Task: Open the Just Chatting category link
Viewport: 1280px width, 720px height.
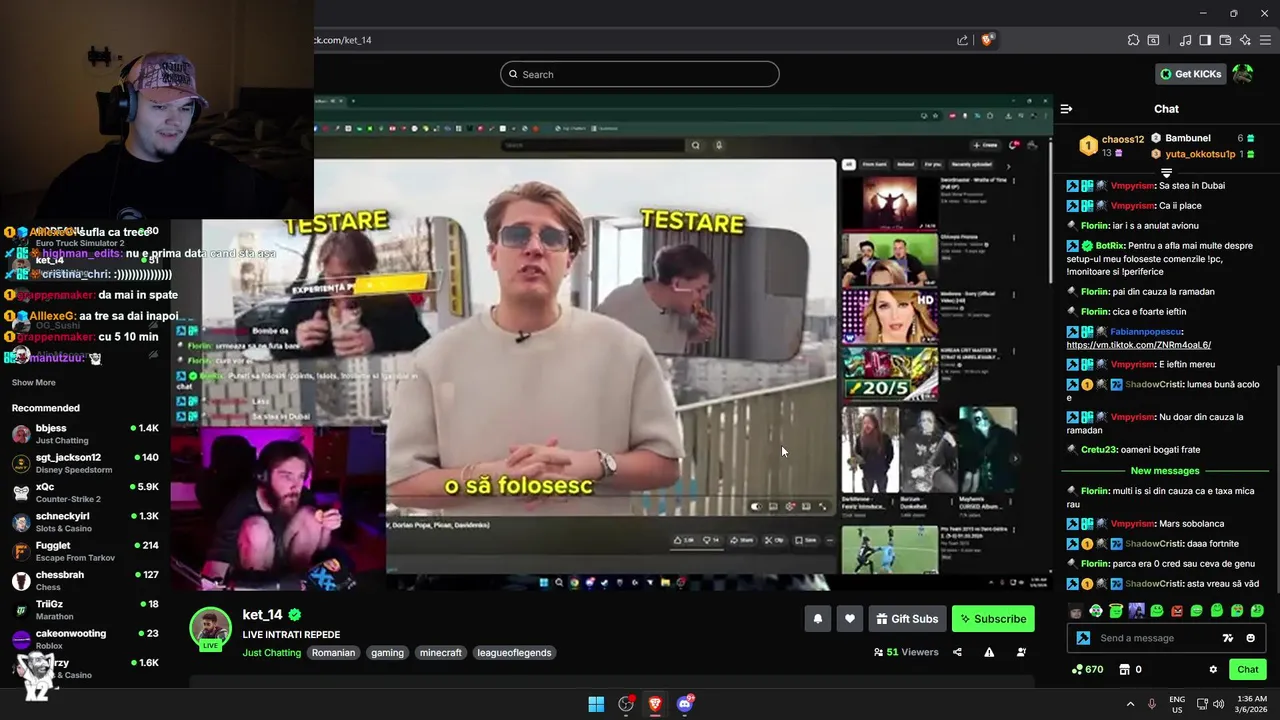Action: (271, 653)
